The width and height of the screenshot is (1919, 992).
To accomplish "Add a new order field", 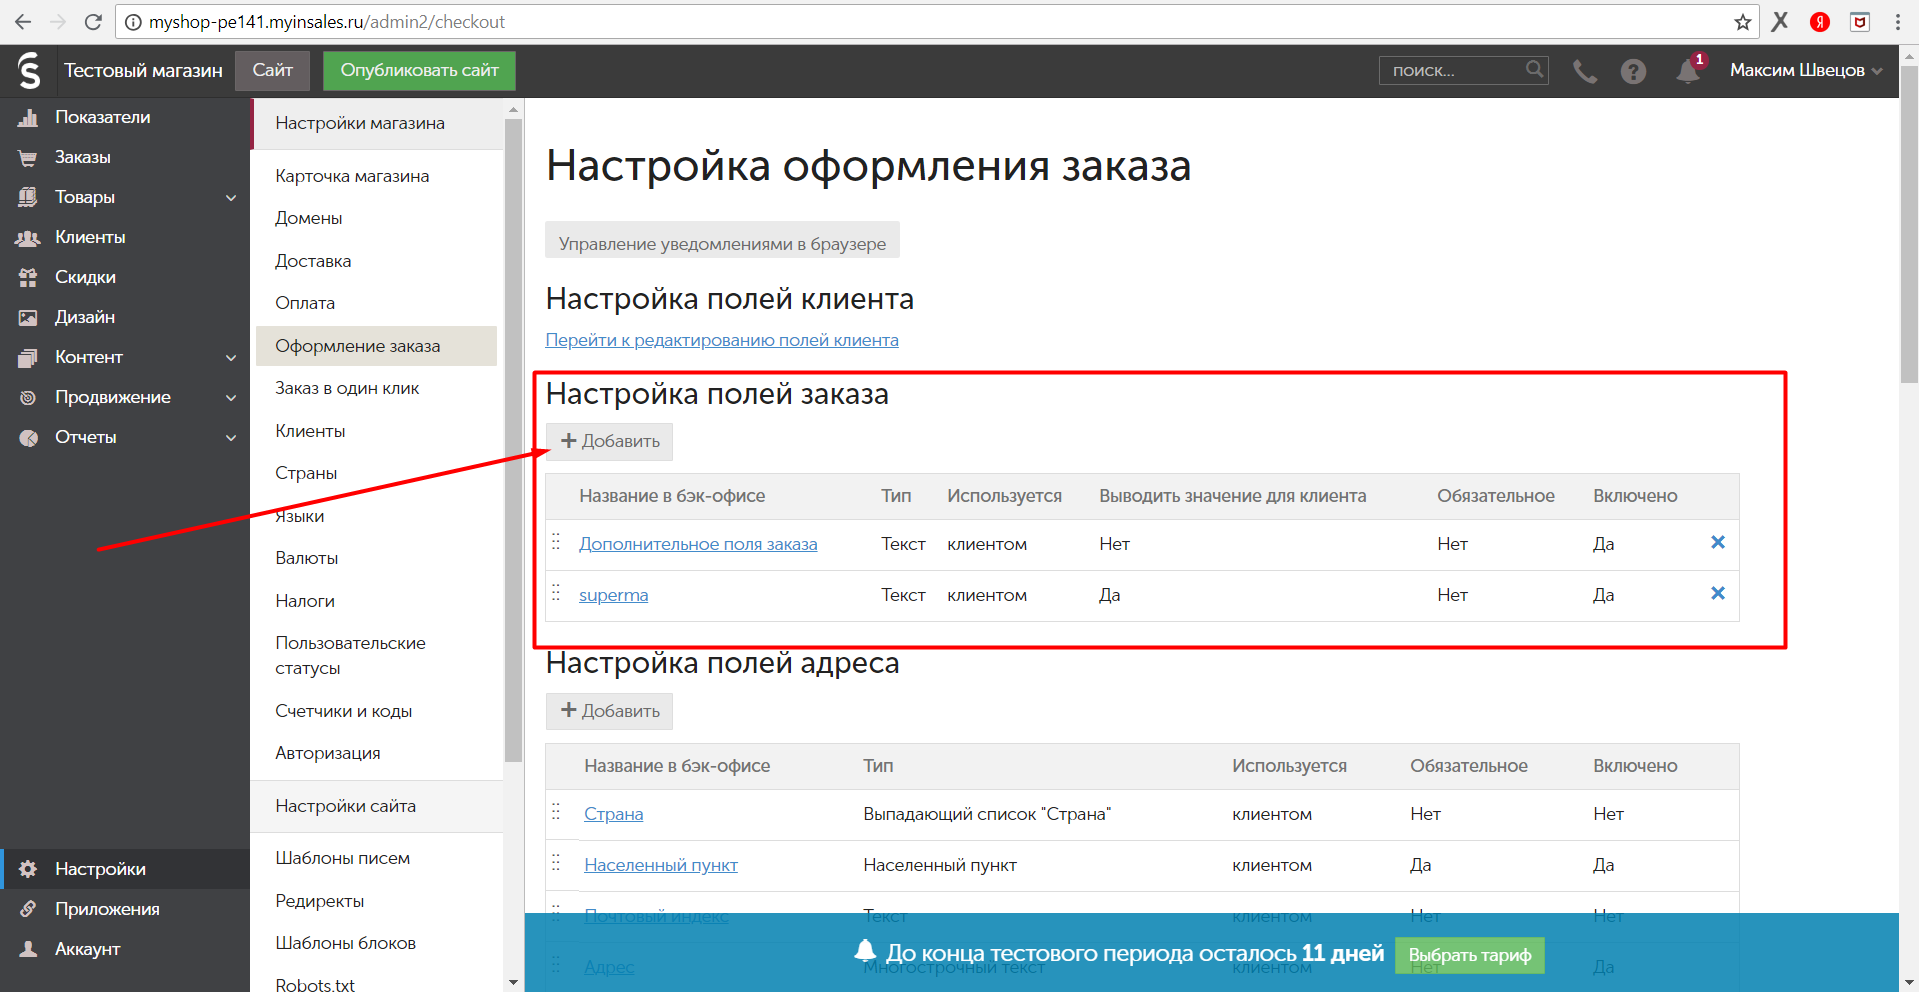I will click(x=609, y=441).
